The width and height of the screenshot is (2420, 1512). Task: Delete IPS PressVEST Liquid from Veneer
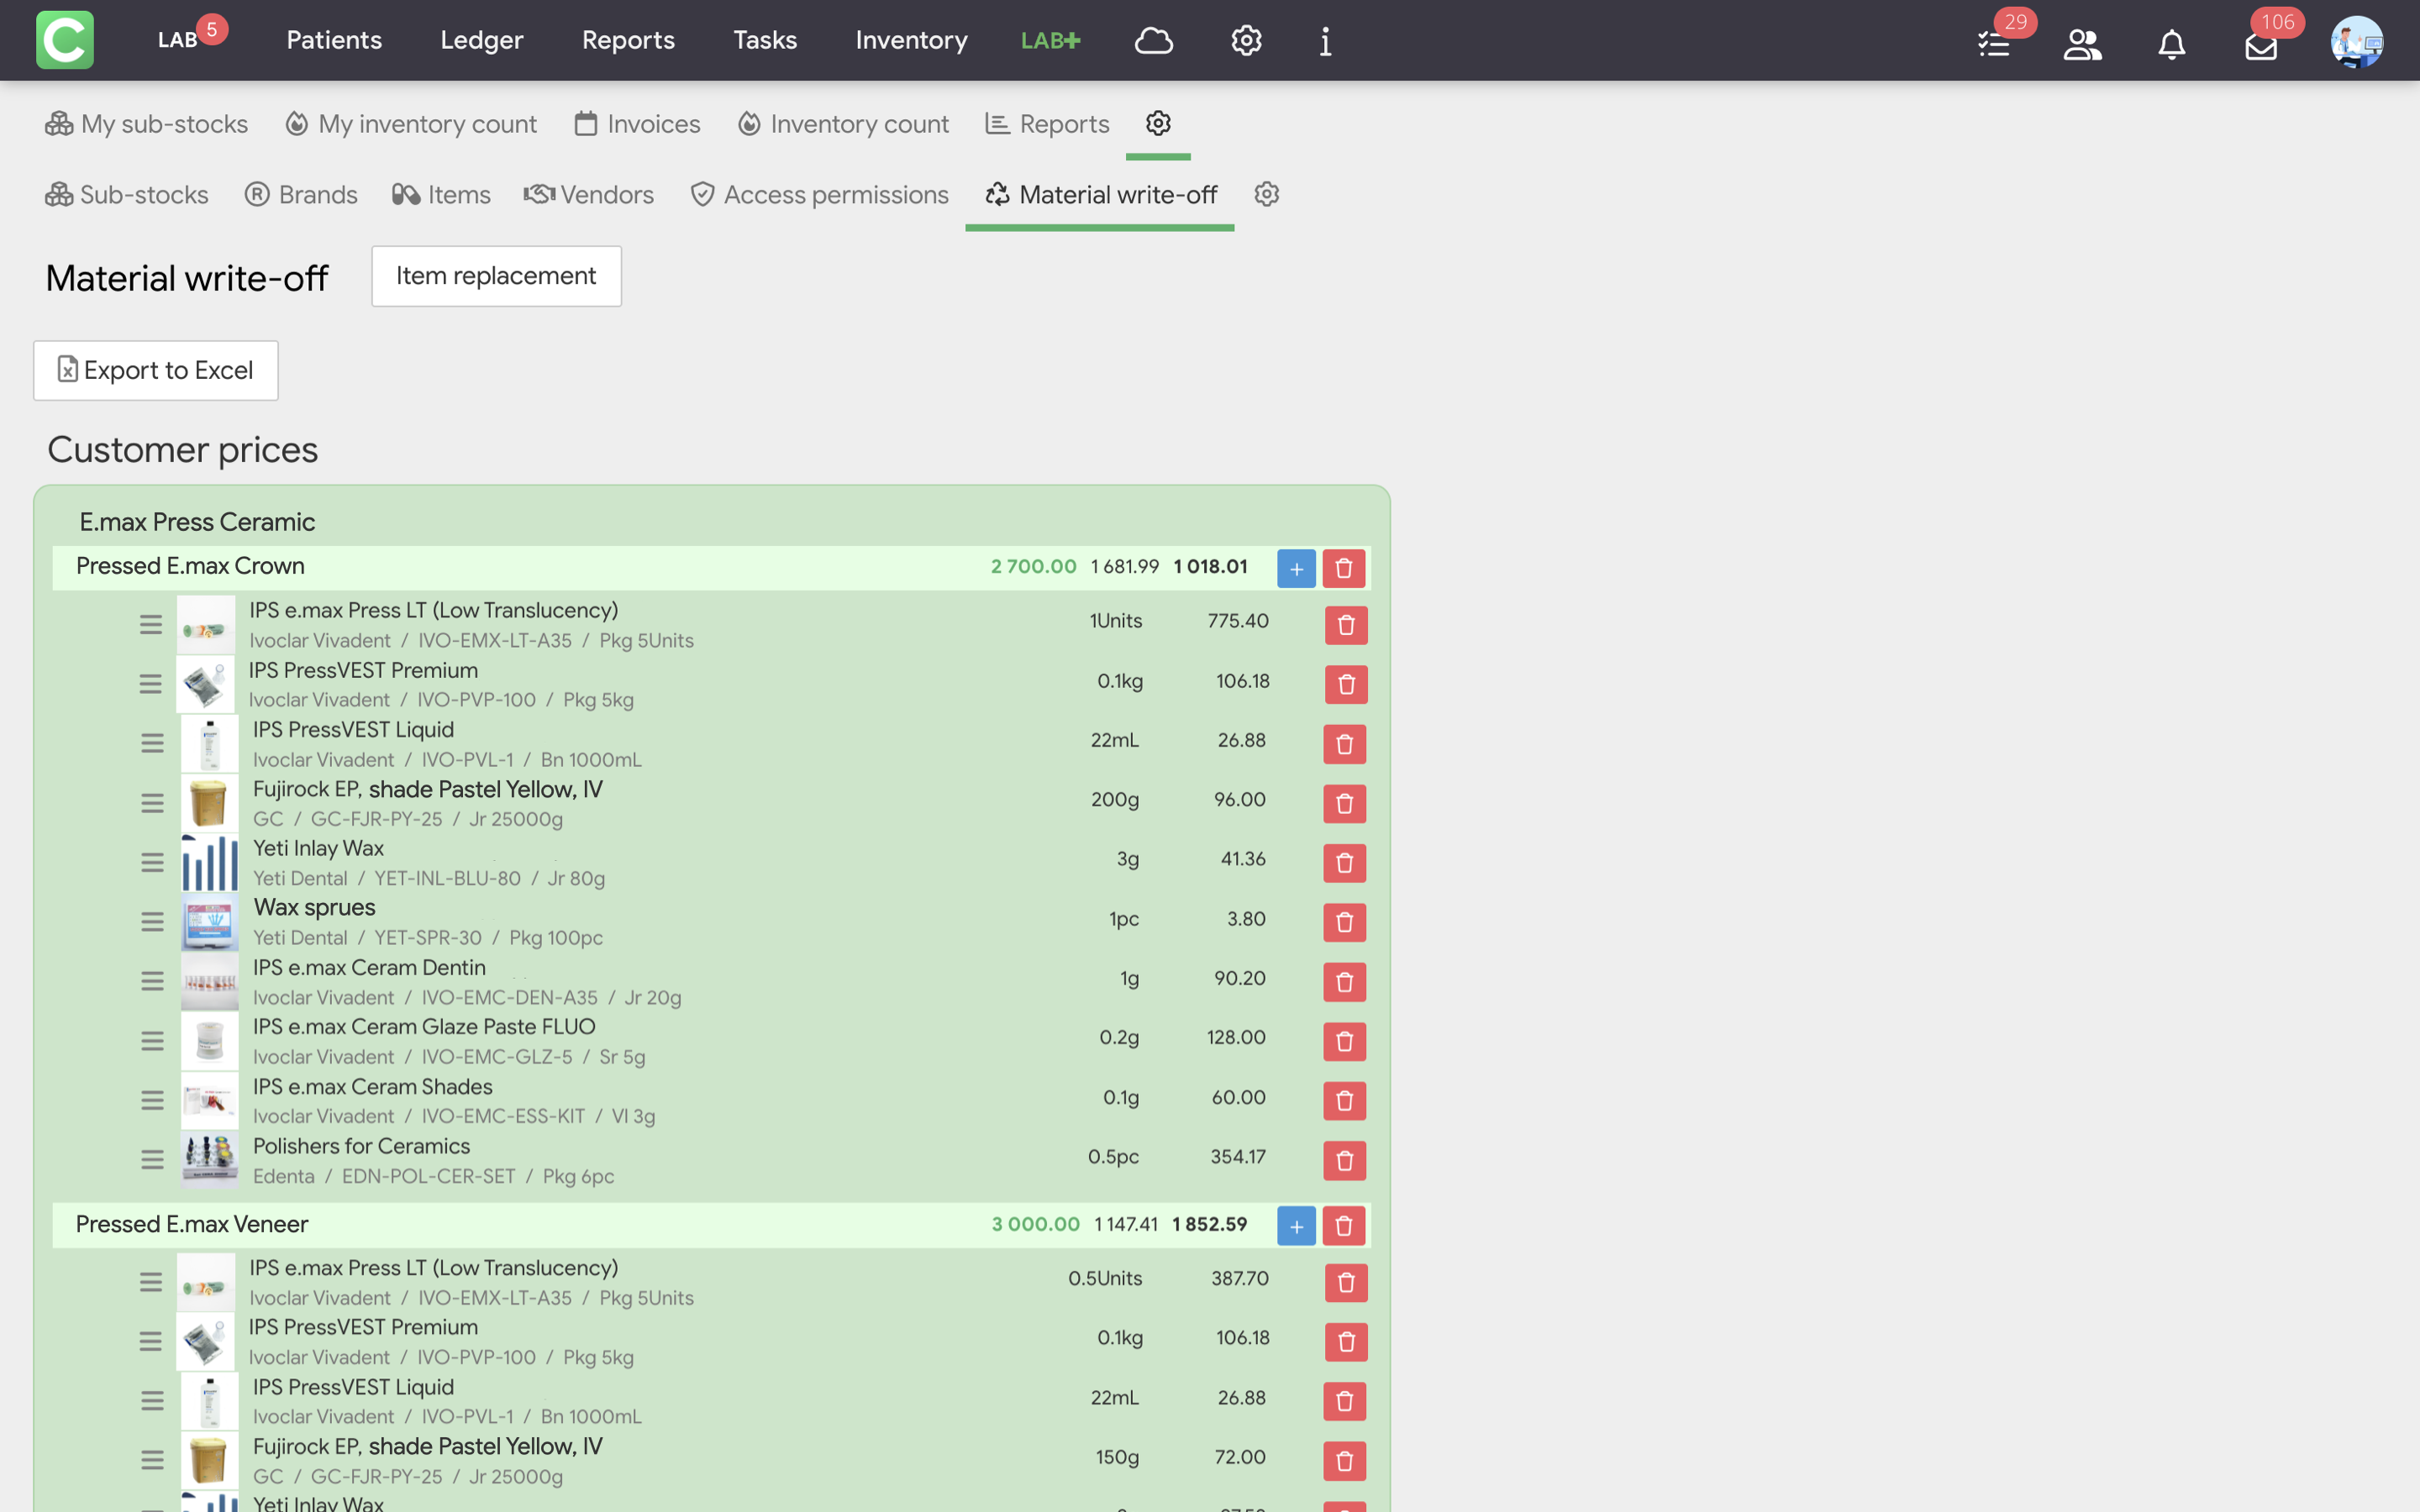pyautogui.click(x=1345, y=1402)
